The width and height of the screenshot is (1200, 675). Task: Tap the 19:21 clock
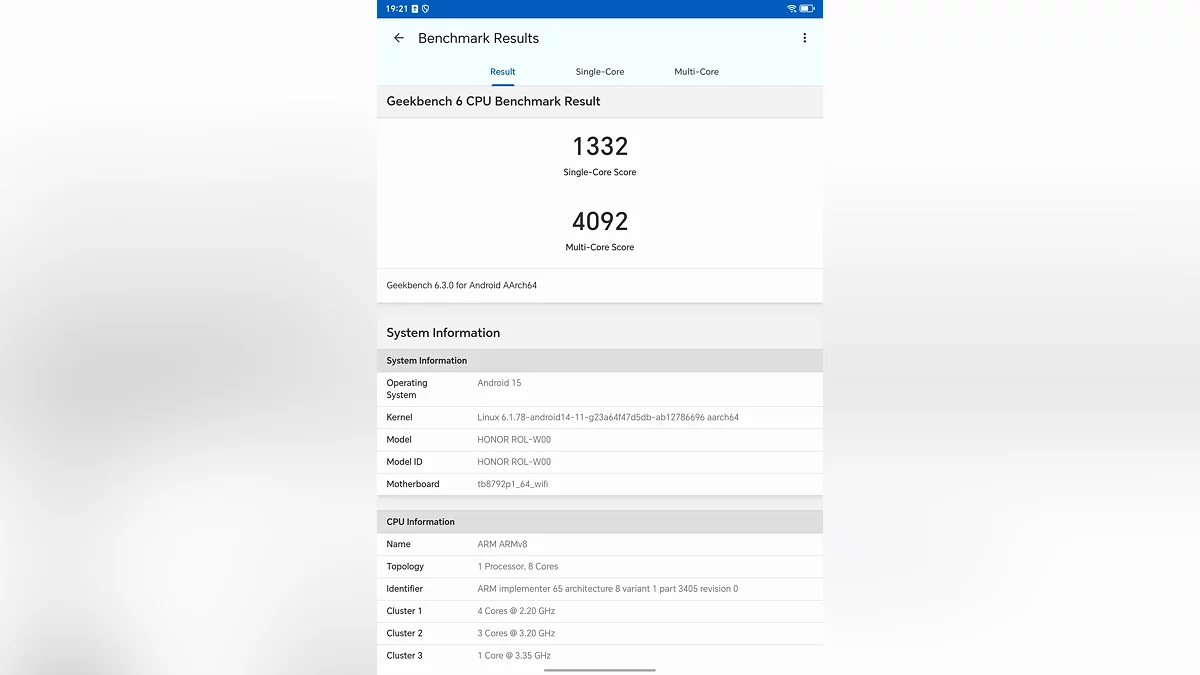[x=397, y=8]
